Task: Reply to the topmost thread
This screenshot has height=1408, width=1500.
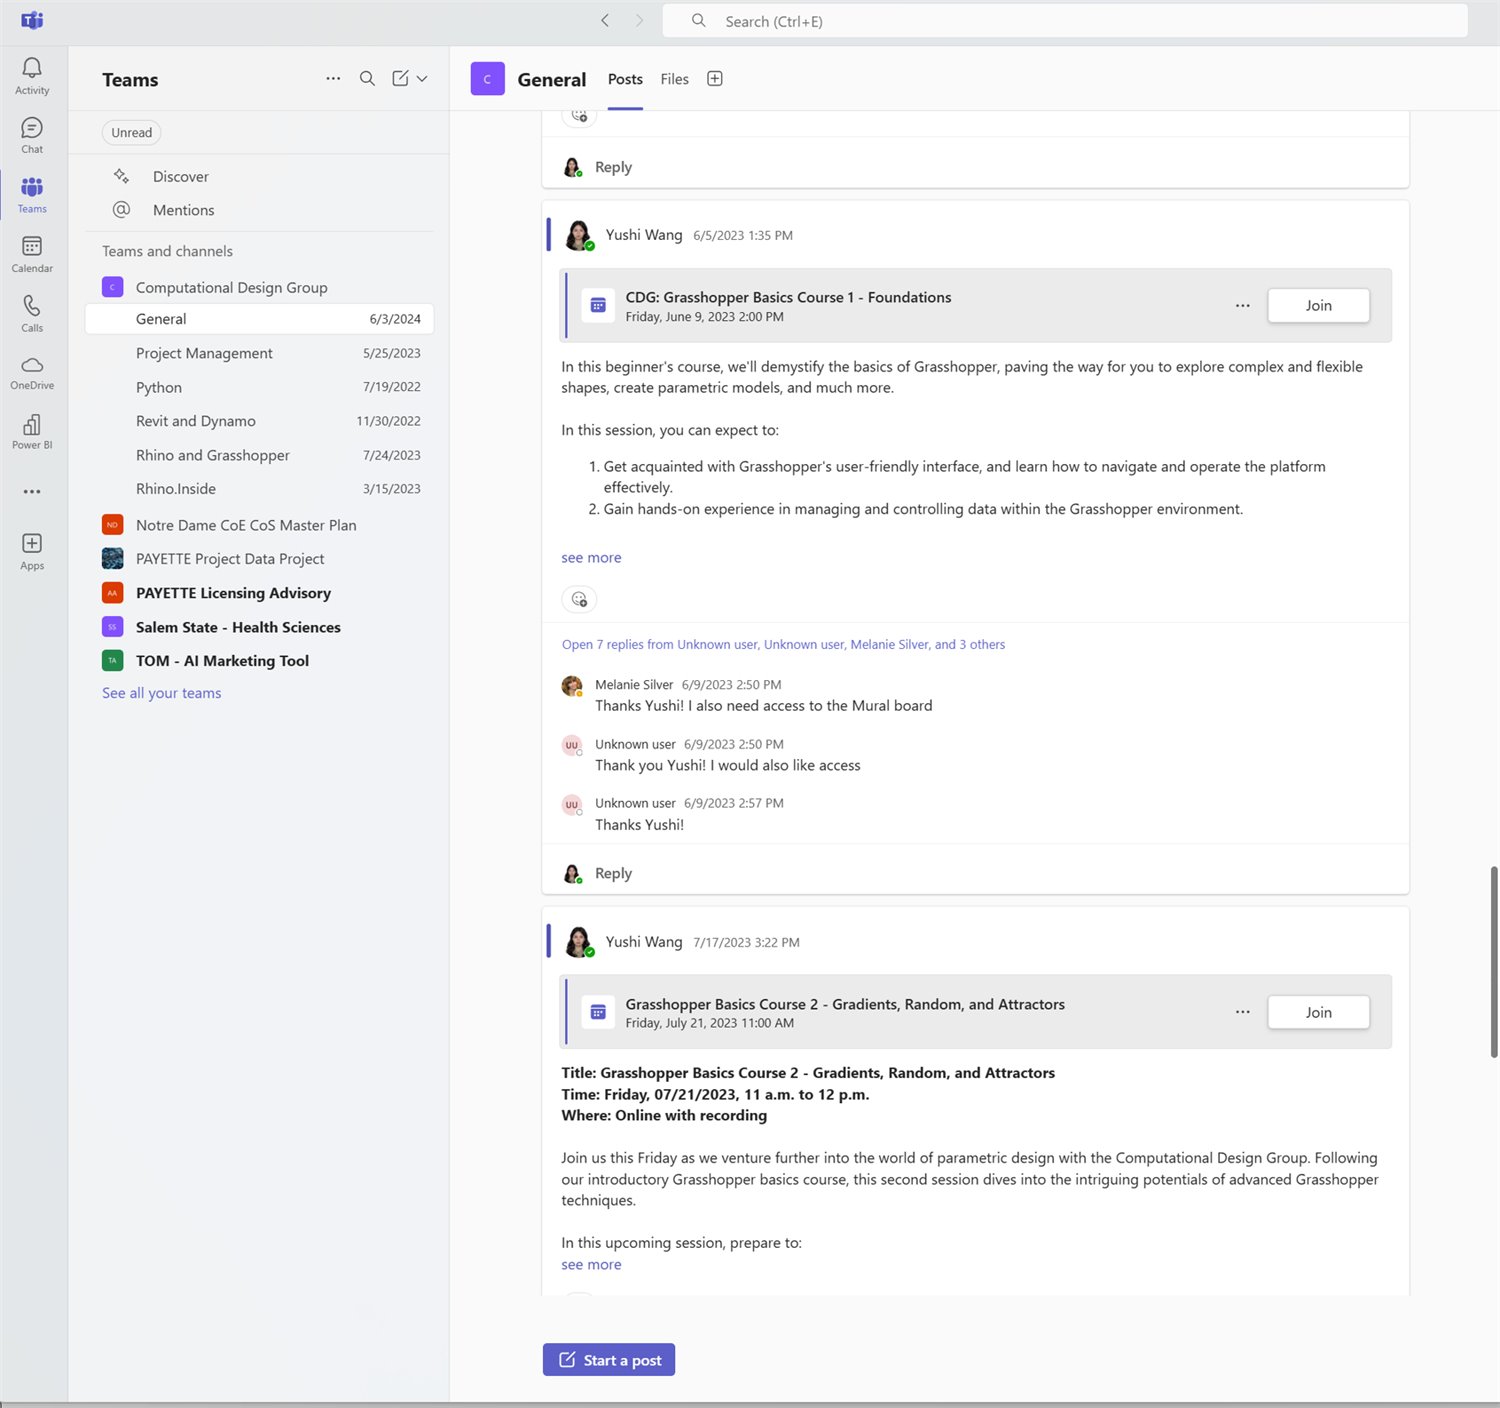Action: click(x=613, y=167)
